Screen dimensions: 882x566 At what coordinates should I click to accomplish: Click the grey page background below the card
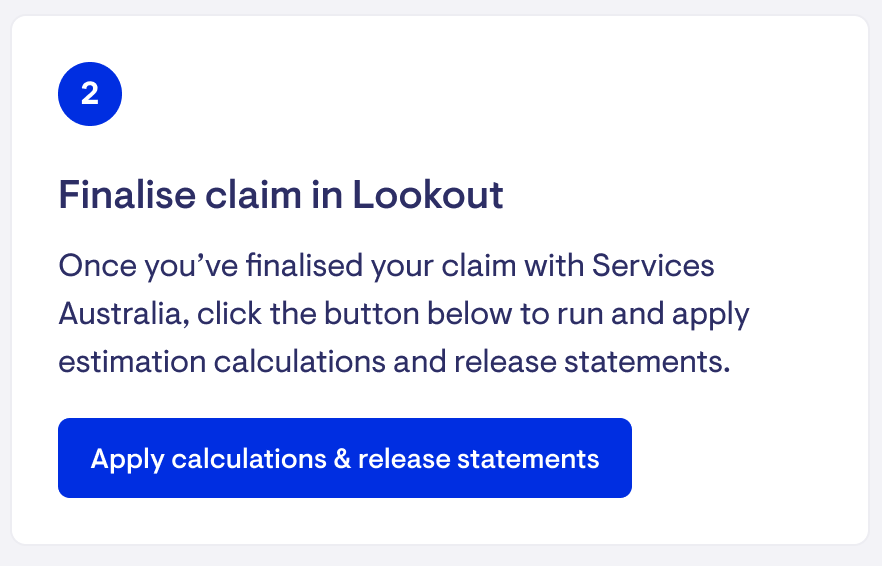(440, 556)
